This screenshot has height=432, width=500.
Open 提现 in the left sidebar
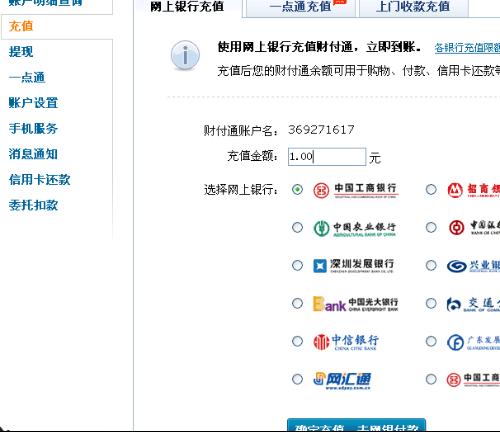tap(21, 52)
